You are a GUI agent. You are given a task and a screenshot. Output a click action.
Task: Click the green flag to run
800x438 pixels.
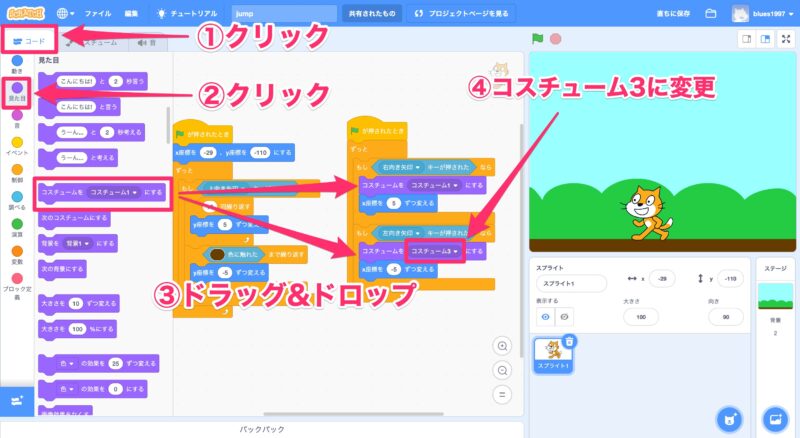537,39
